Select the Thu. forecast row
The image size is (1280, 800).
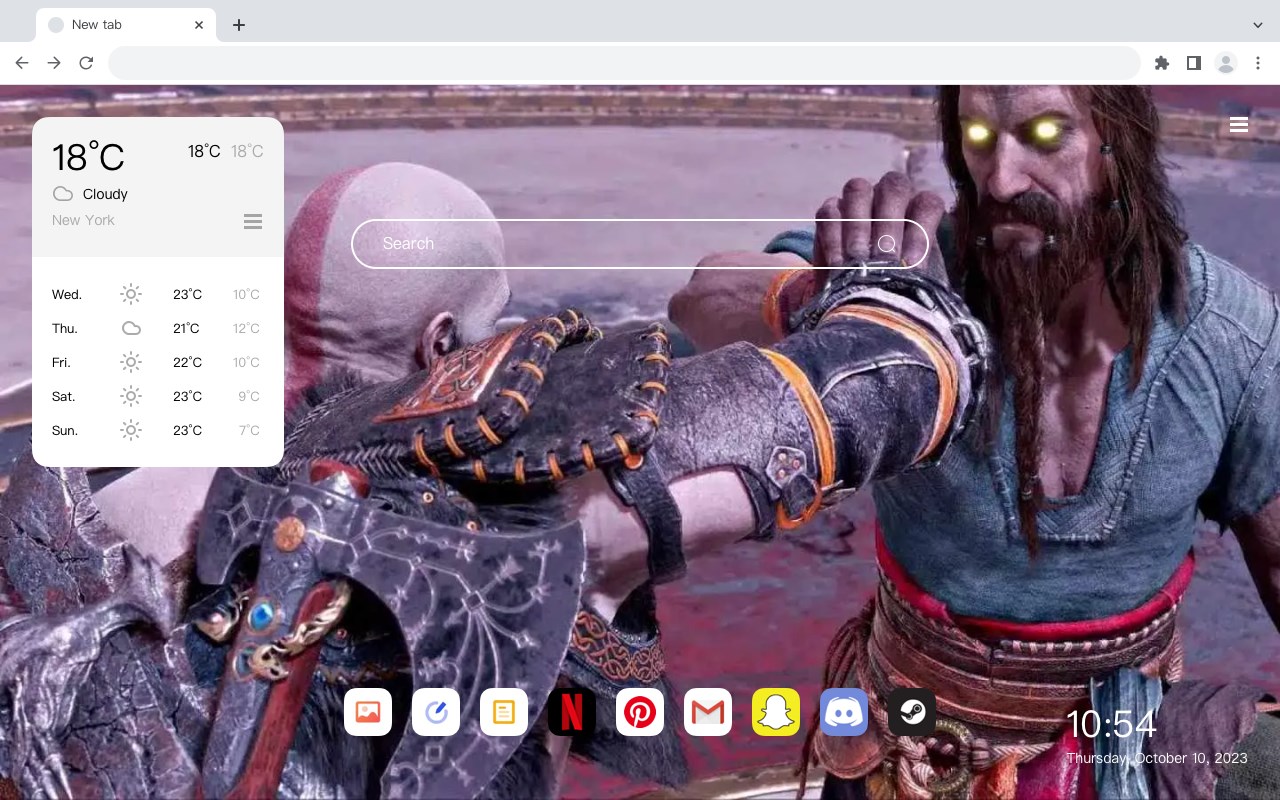tap(157, 328)
